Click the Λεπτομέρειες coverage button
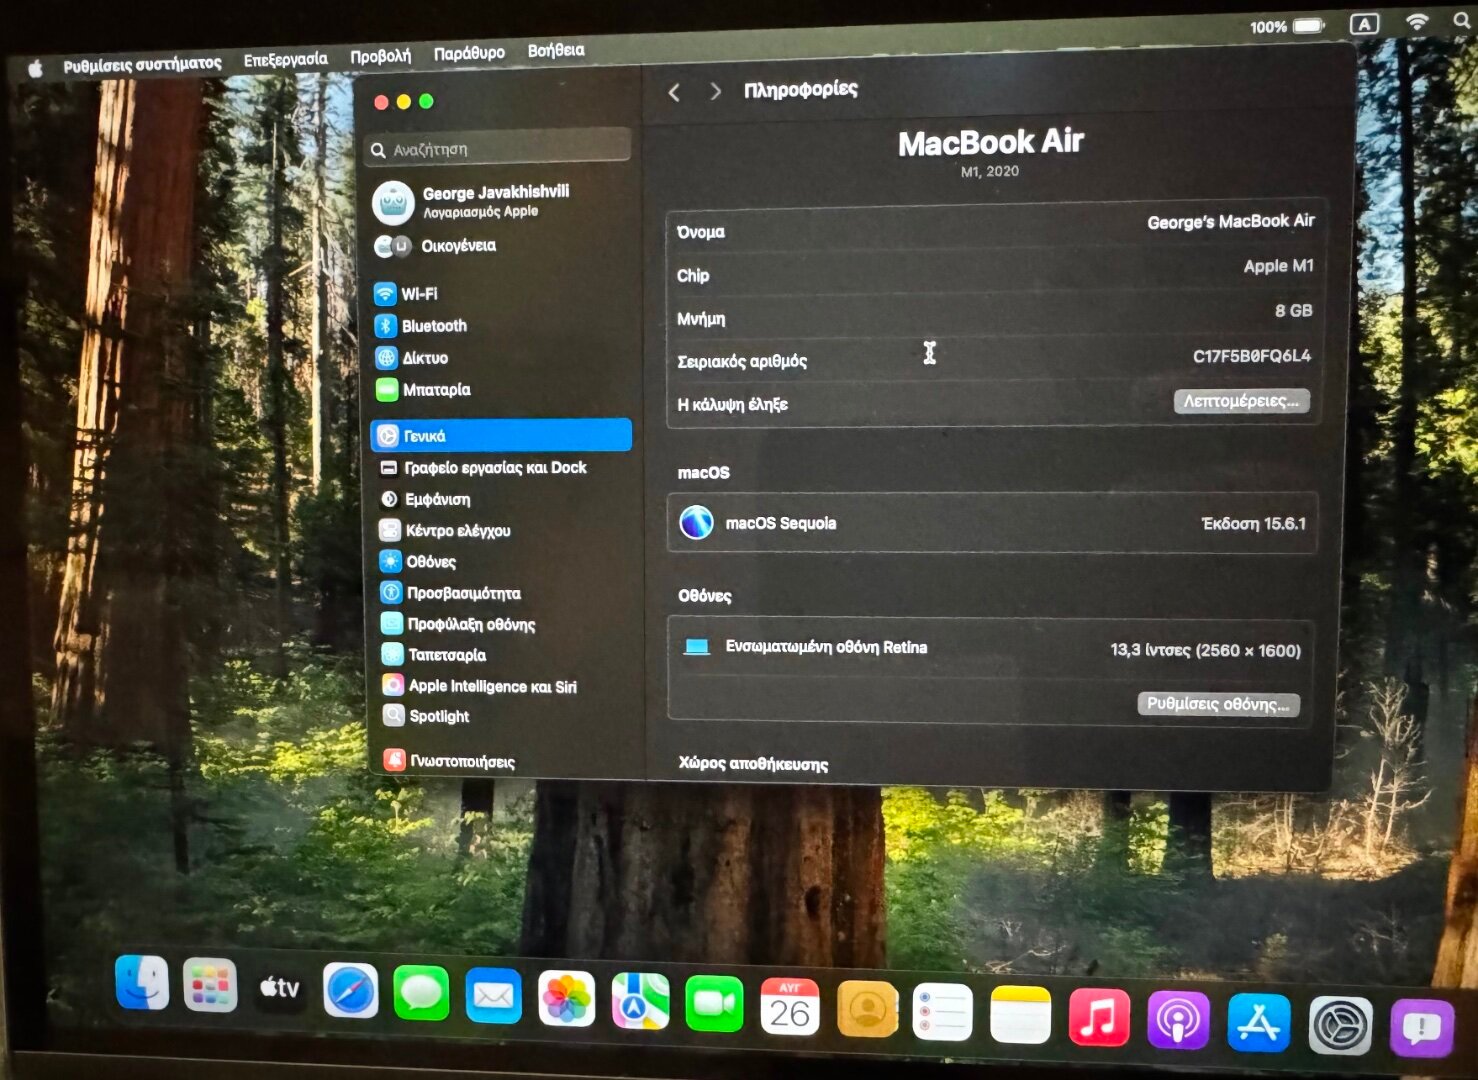1478x1080 pixels. click(1241, 401)
